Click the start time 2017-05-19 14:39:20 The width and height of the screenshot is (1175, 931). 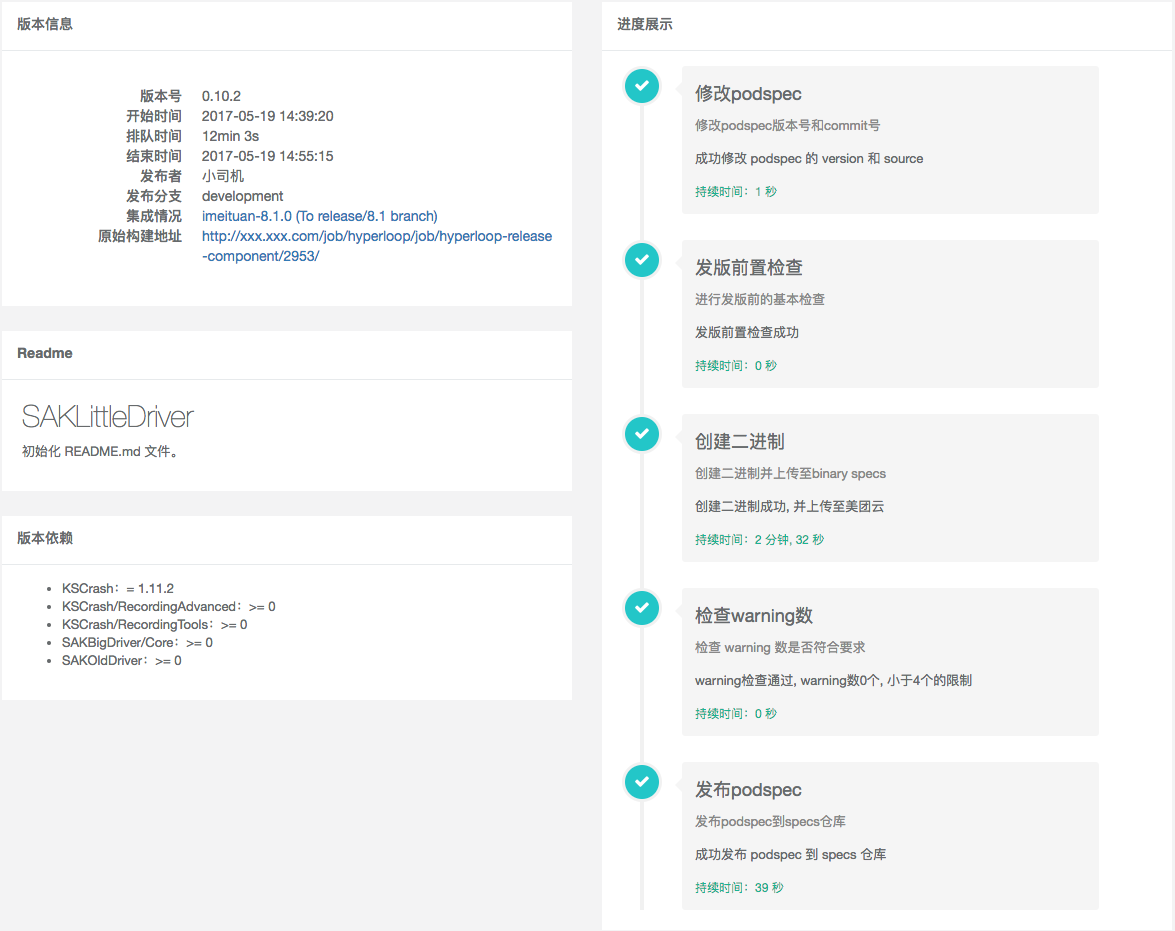(268, 116)
